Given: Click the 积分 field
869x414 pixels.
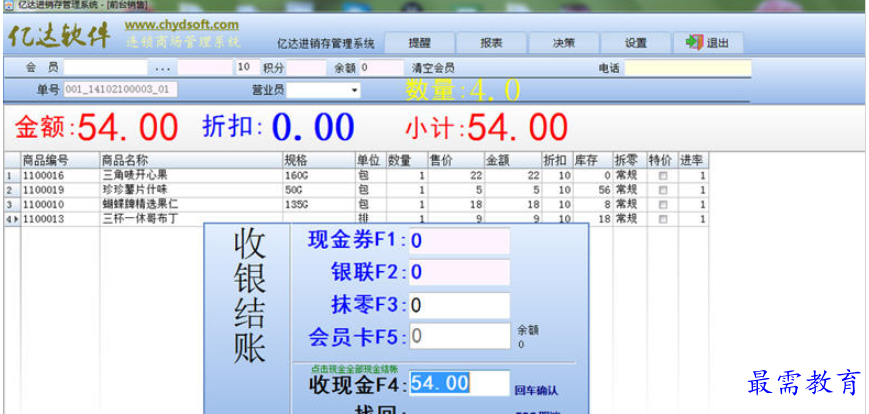Looking at the screenshot, I should pos(306,68).
